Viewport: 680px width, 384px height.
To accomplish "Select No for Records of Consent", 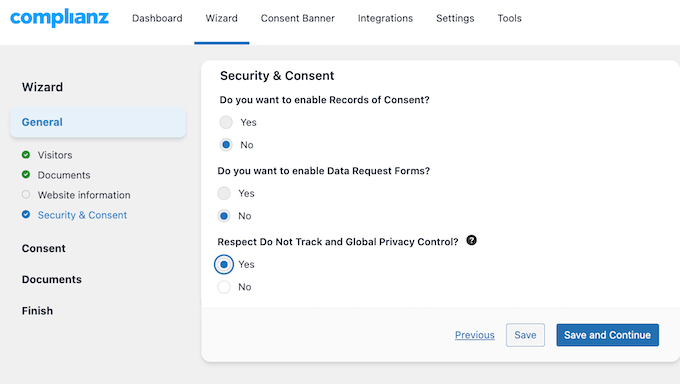I will pos(226,145).
